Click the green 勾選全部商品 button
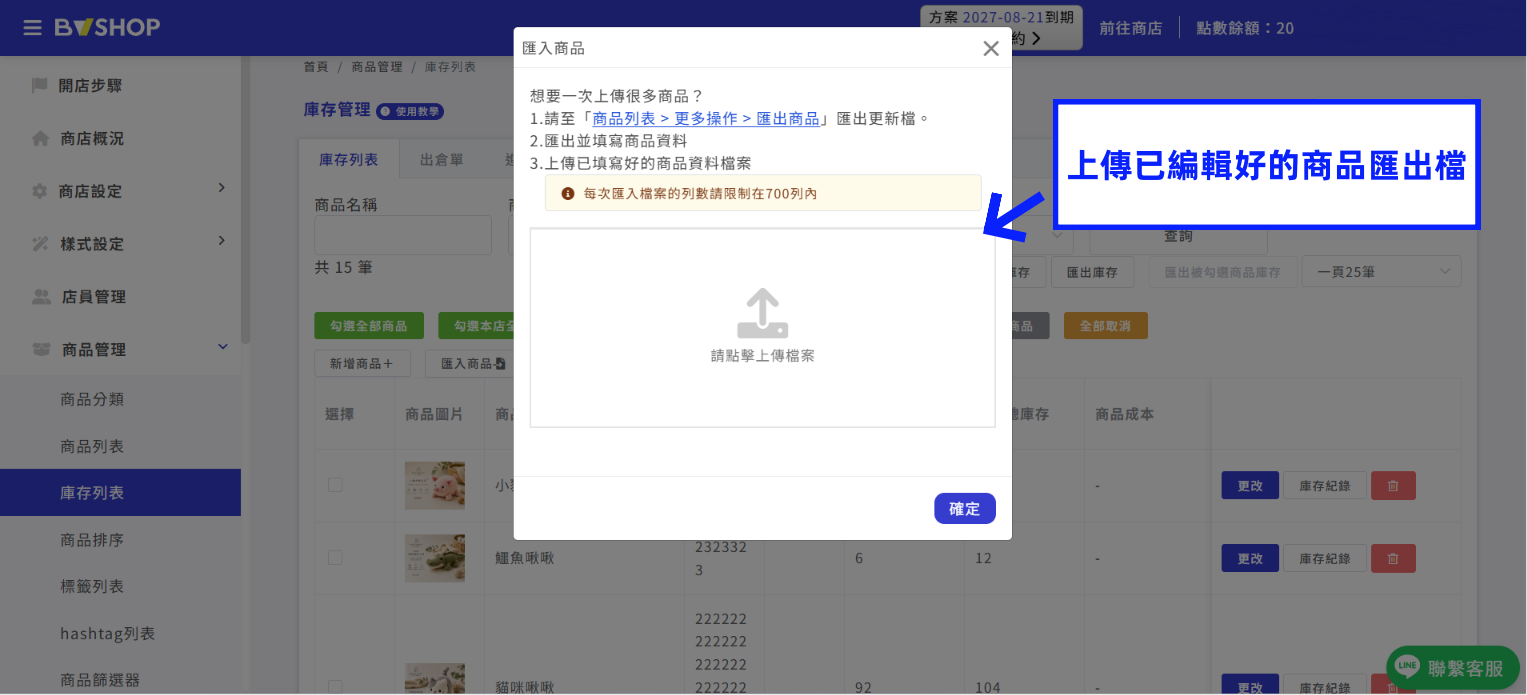 click(x=369, y=326)
